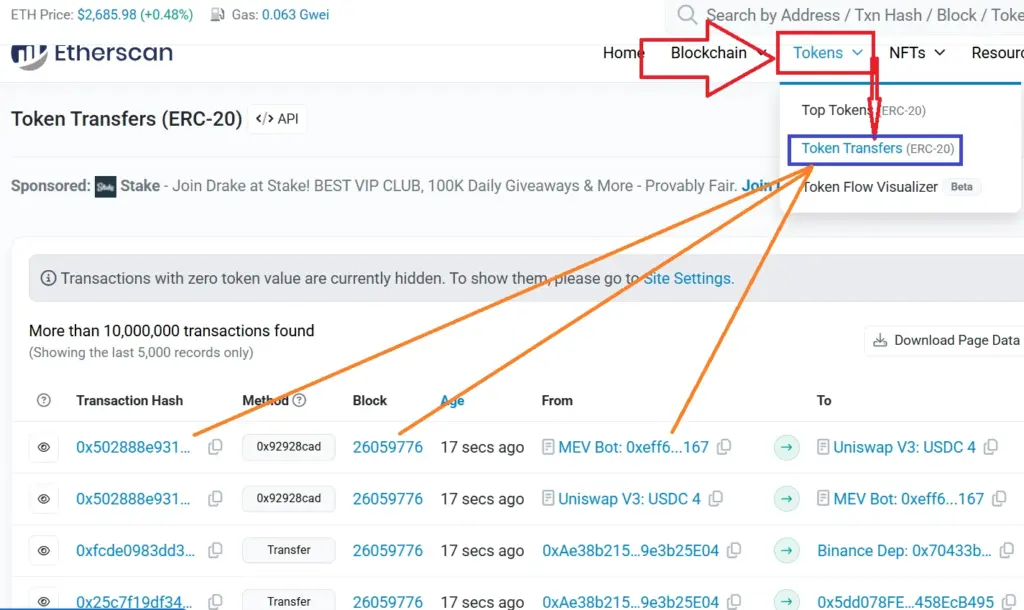Copy To address Binance Dep: 0x70433b...
Viewport: 1024px width, 610px height.
[1006, 550]
